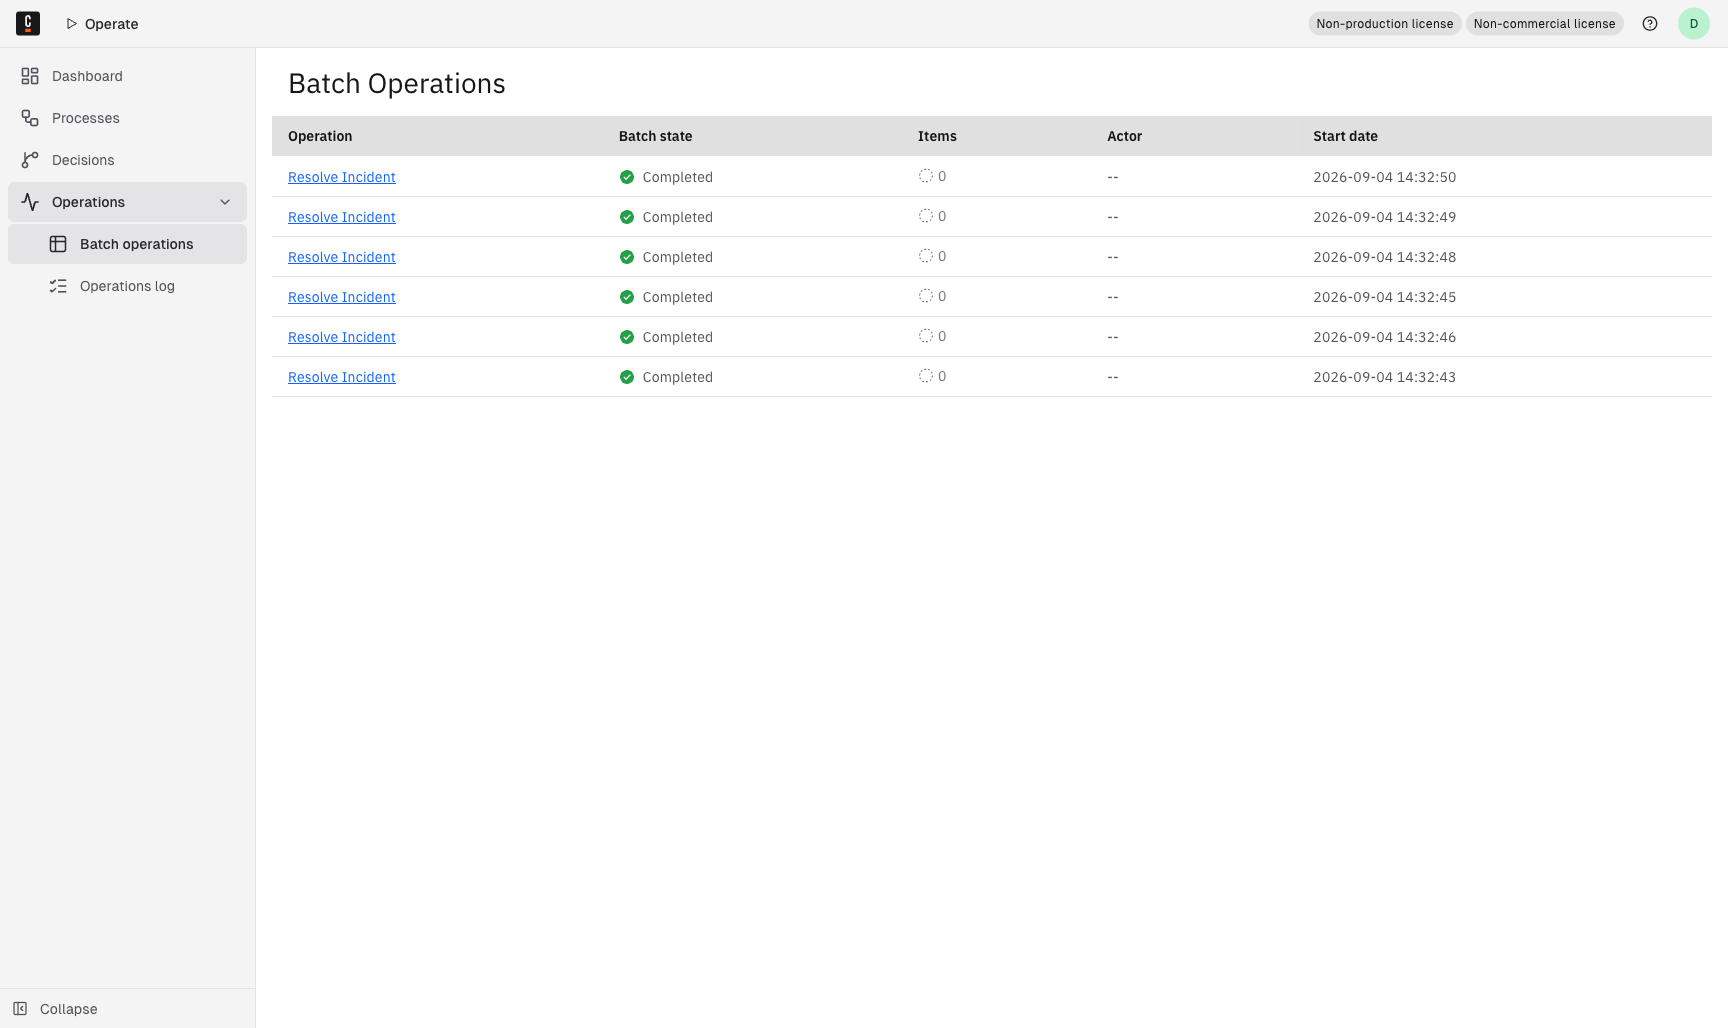
Task: Select Operations in the sidebar
Action: [x=127, y=202]
